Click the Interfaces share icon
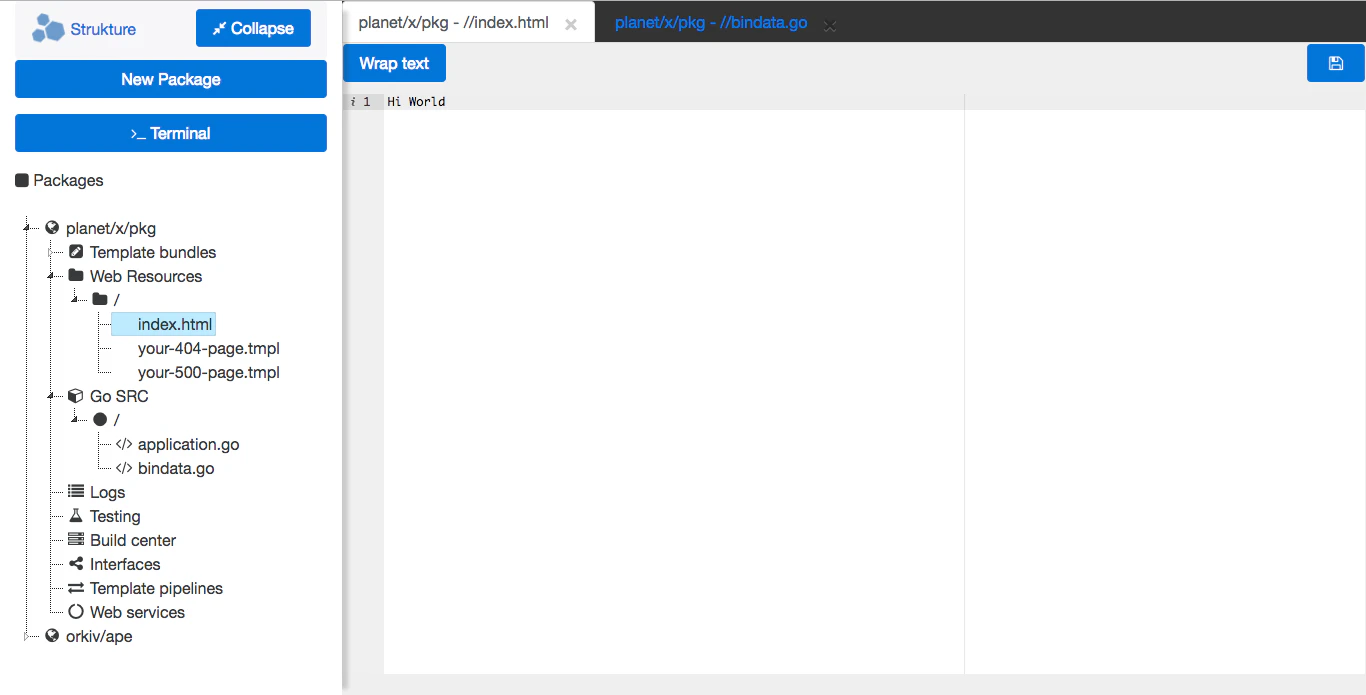1366x695 pixels. [76, 564]
